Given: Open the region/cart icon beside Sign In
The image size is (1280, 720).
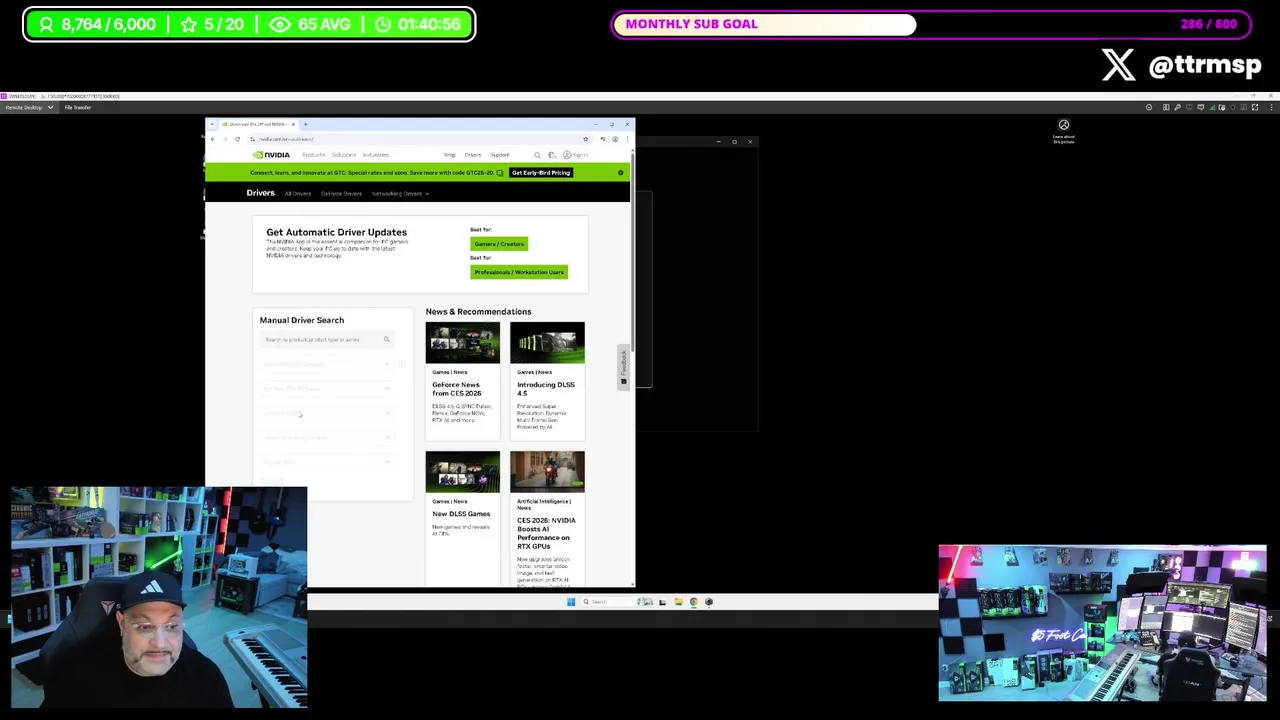Looking at the screenshot, I should click(x=551, y=155).
